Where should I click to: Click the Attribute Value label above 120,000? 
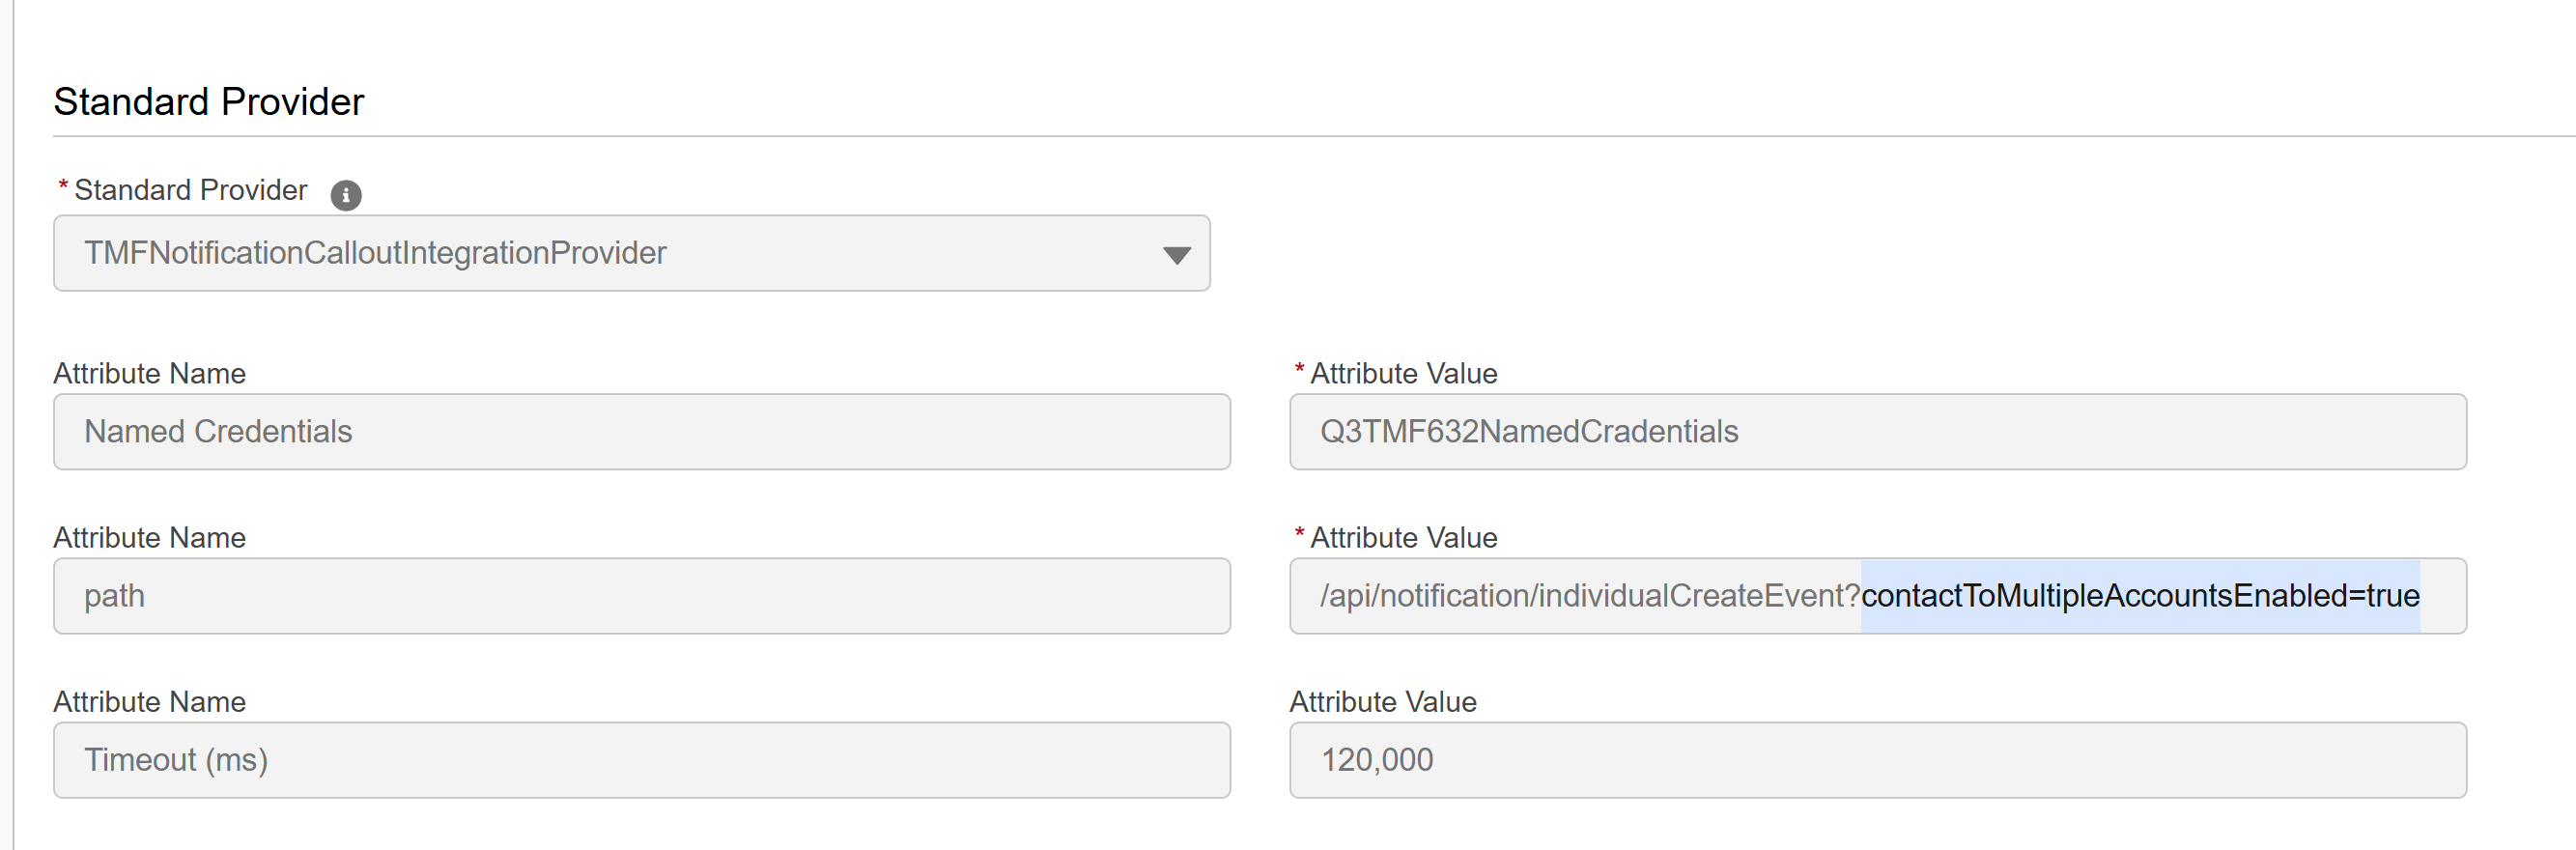pos(1383,701)
